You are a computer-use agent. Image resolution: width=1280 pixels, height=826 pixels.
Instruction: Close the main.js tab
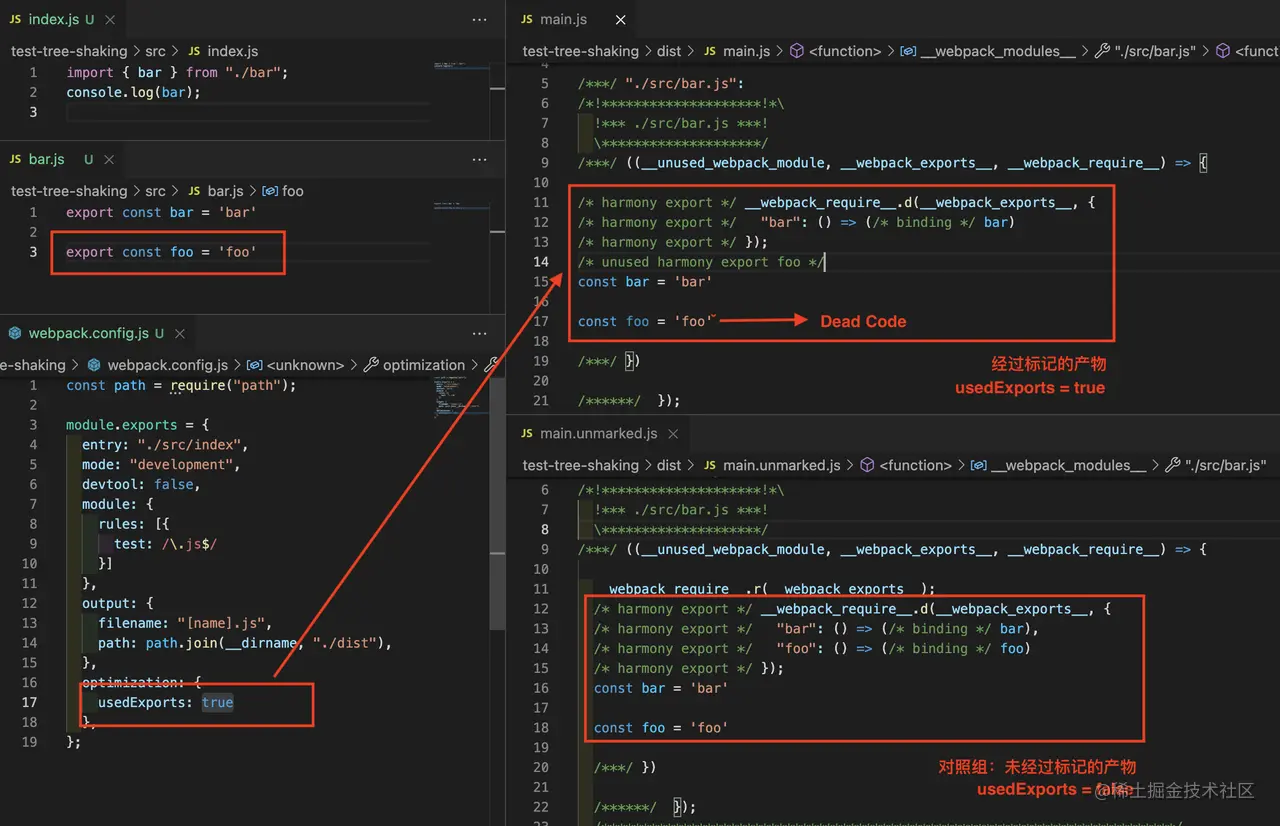click(x=621, y=20)
